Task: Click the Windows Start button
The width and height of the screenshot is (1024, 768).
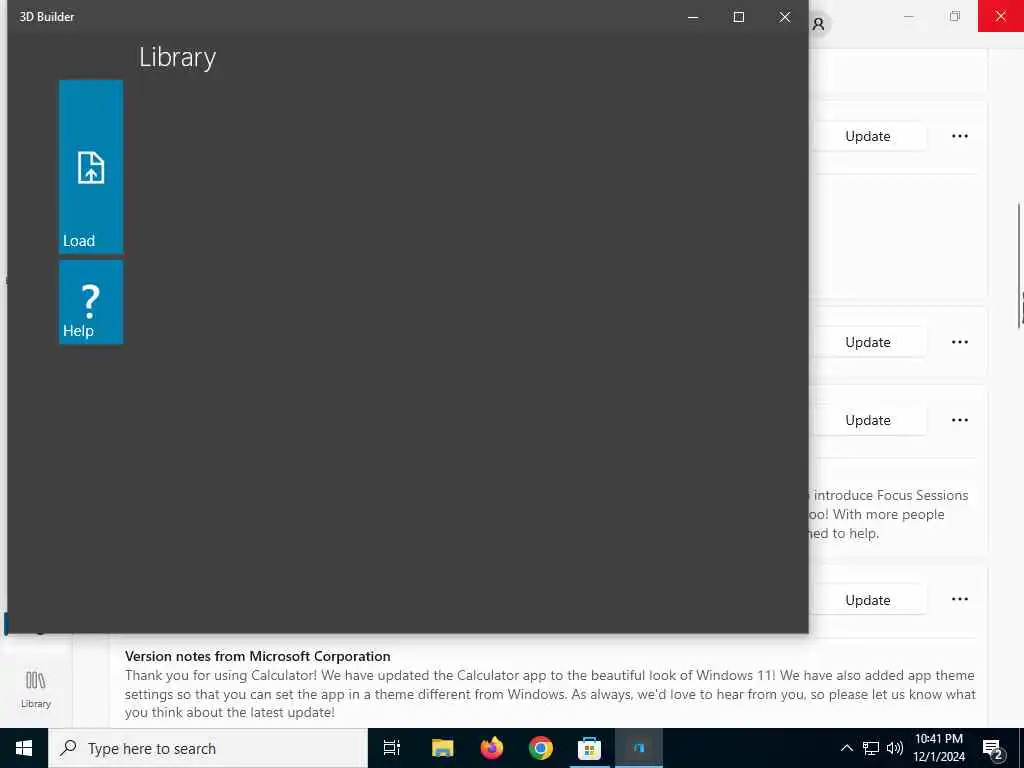Action: click(x=24, y=748)
